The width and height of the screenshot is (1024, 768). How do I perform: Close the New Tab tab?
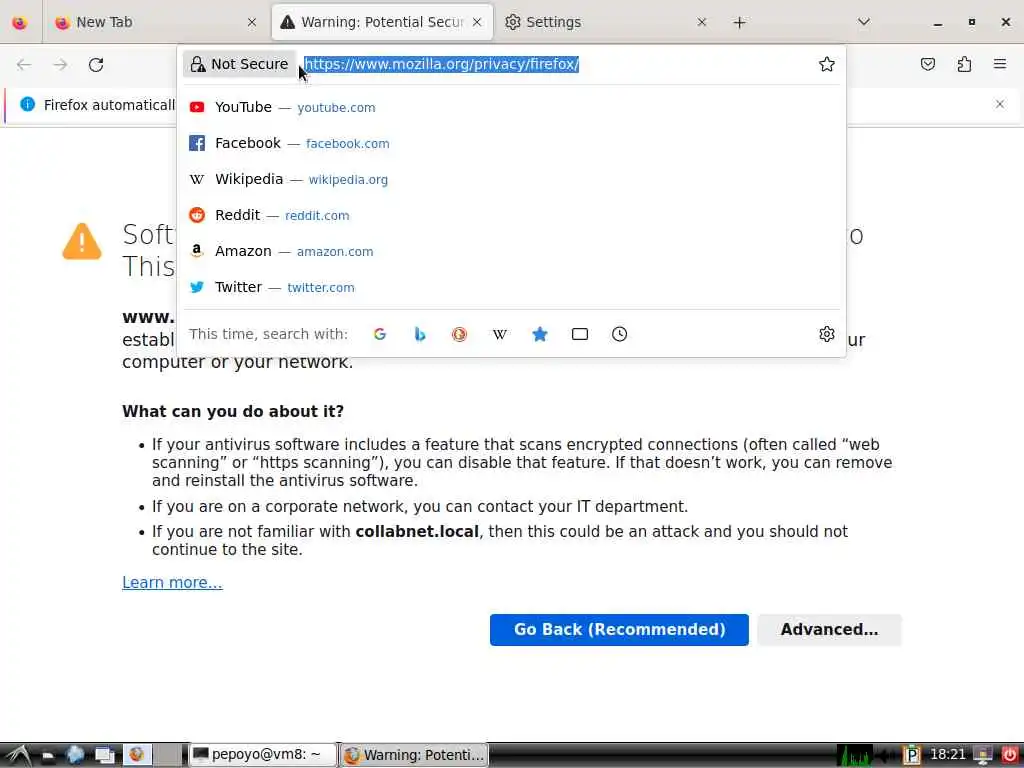pos(251,22)
